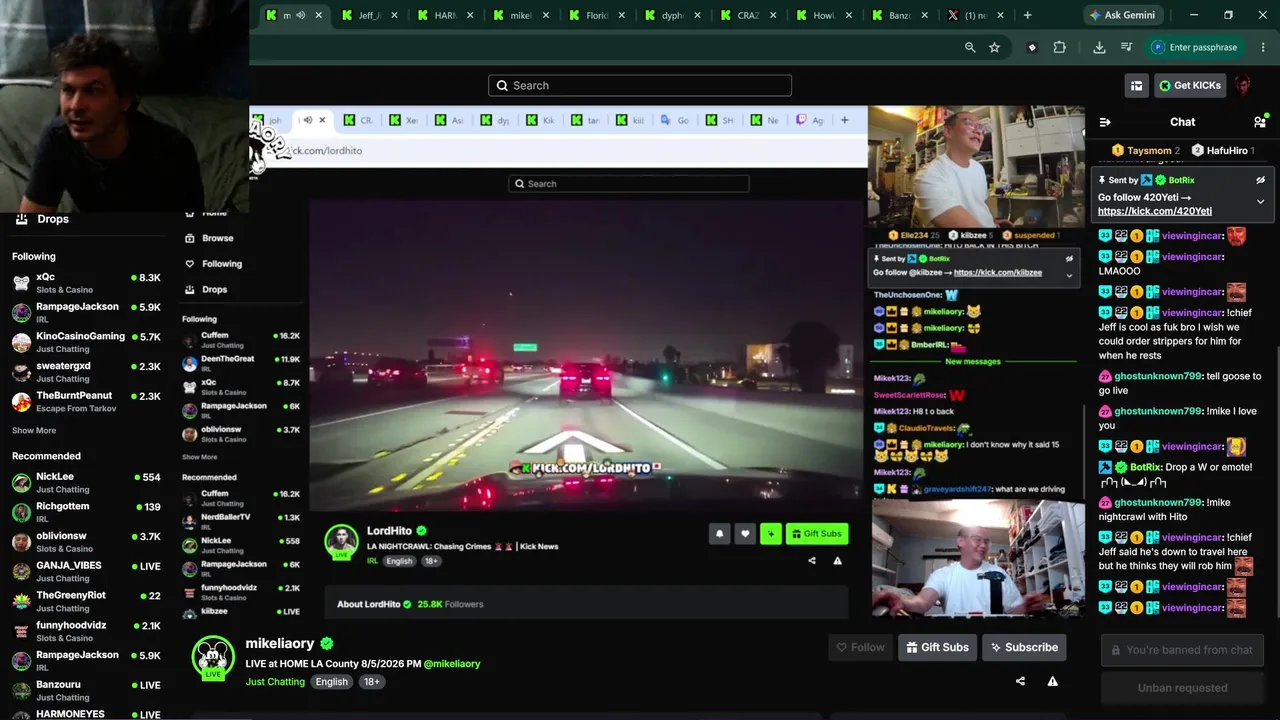
Task: Click the Kick search field beside Get KICKs
Action: pos(640,85)
